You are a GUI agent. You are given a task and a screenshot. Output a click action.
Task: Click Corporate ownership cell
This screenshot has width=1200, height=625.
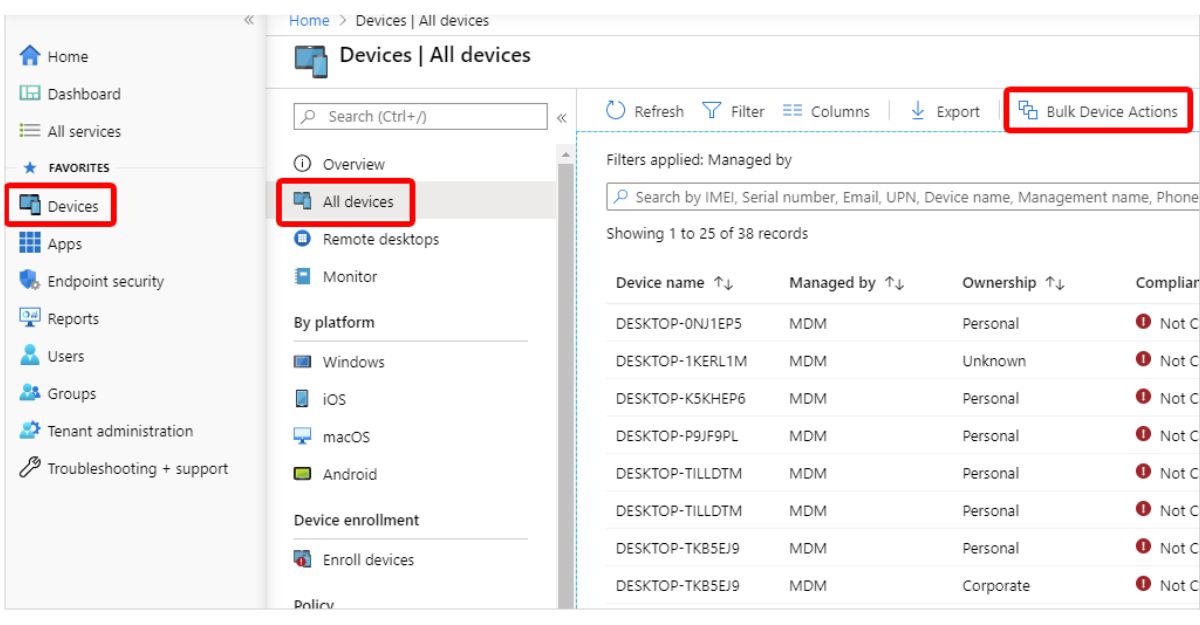point(996,586)
